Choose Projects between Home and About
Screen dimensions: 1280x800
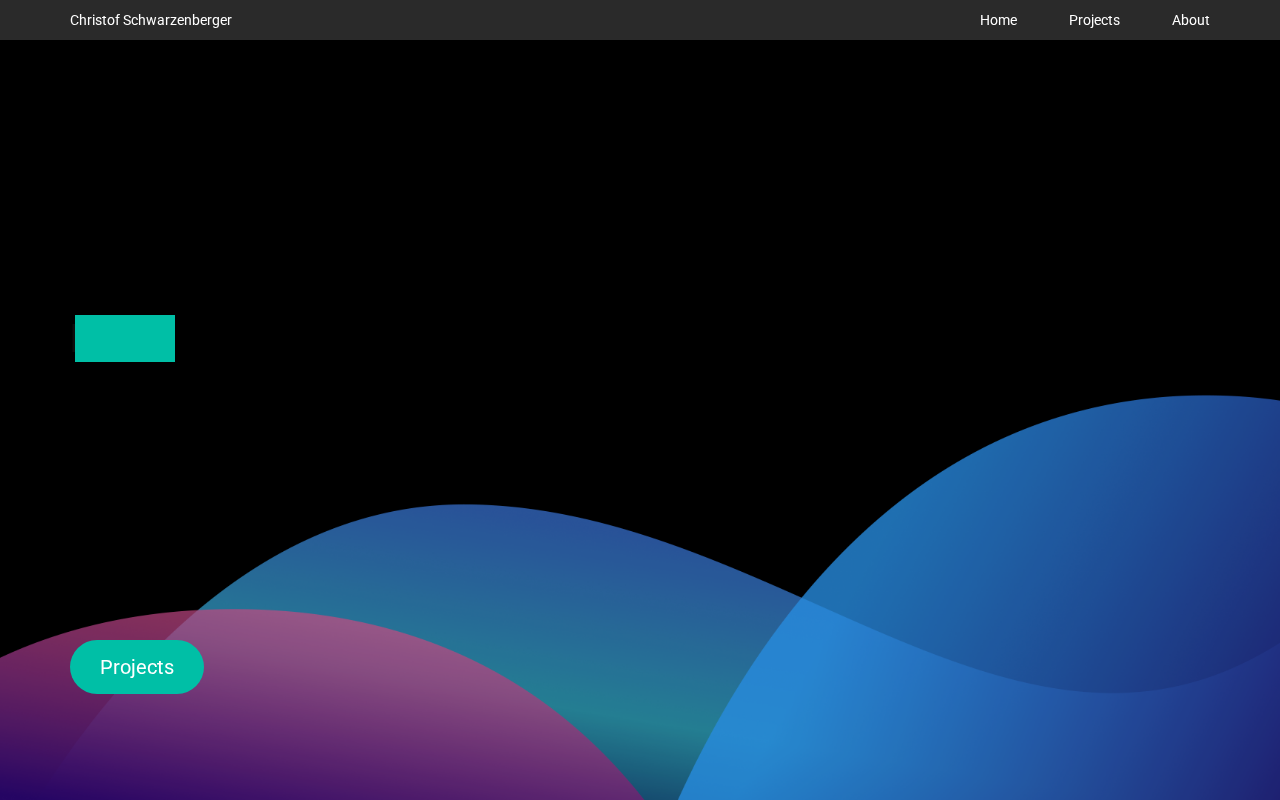pos(1094,20)
